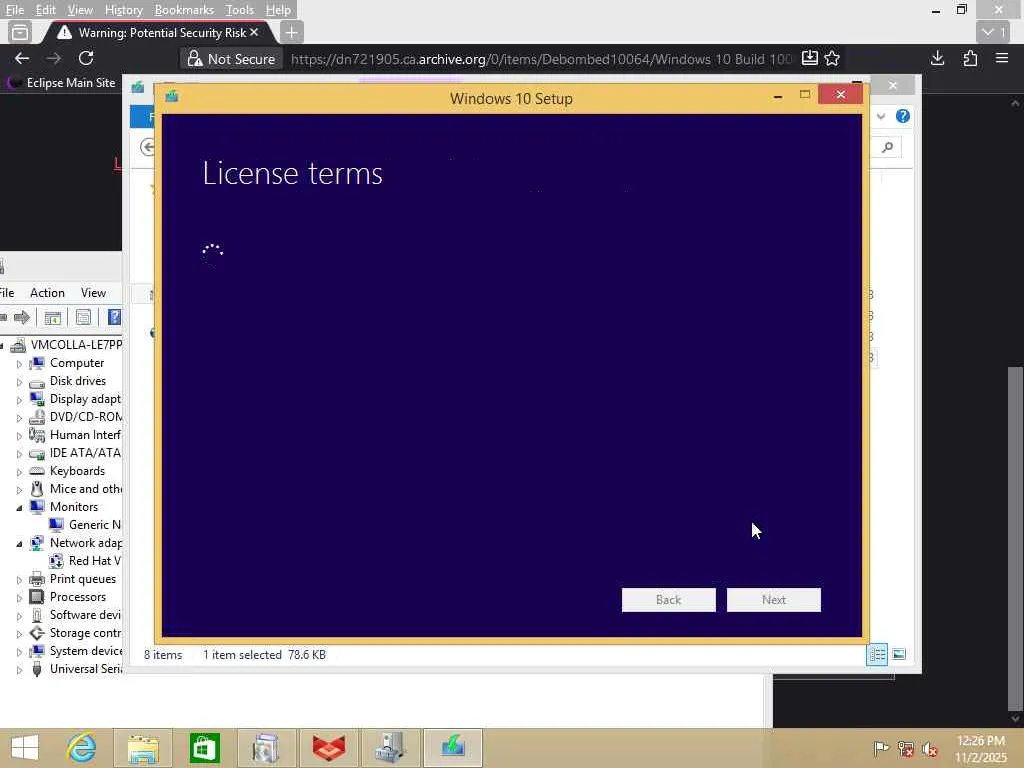The image size is (1024, 768).
Task: Open the red taskbar application icon
Action: point(328,748)
